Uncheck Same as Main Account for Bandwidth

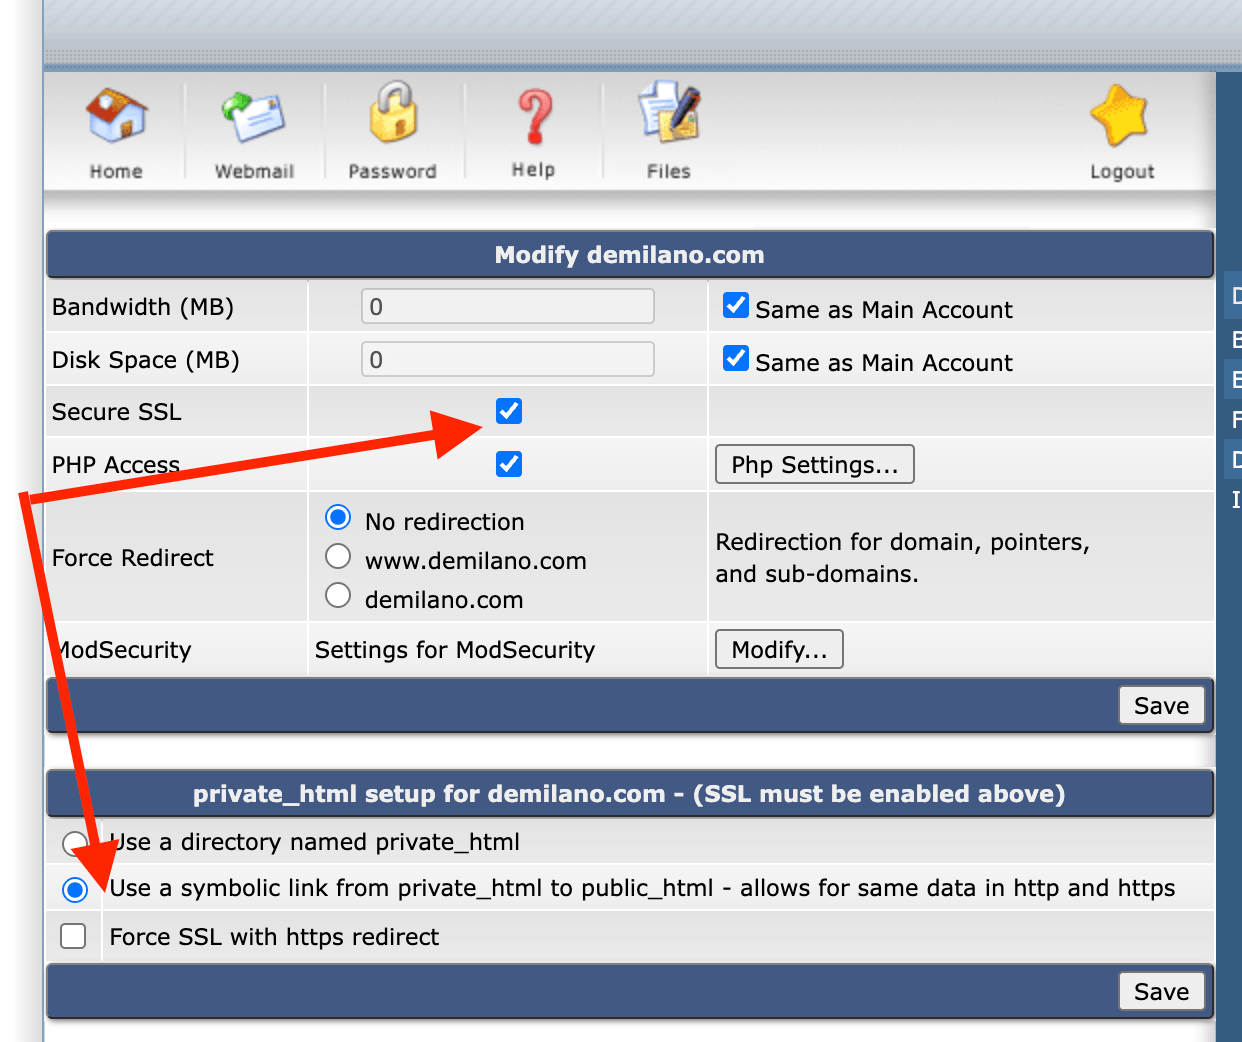point(736,305)
